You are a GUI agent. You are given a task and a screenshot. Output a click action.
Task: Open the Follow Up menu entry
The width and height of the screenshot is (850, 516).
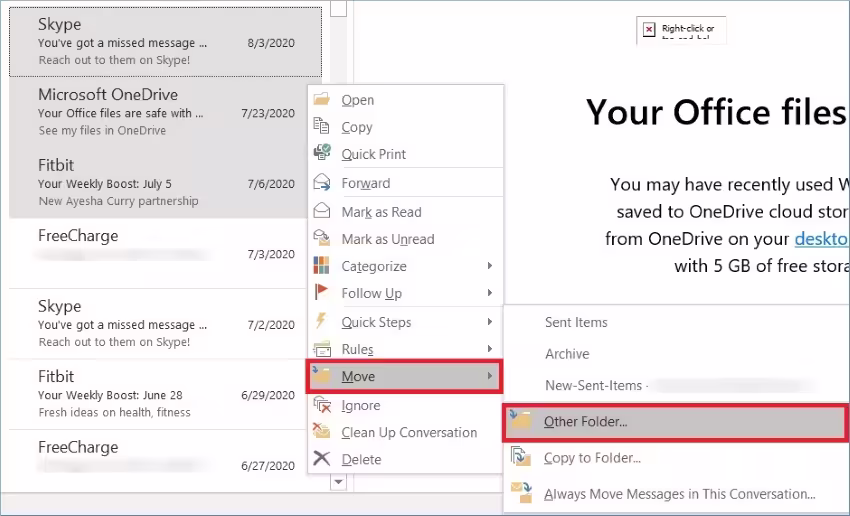(405, 293)
